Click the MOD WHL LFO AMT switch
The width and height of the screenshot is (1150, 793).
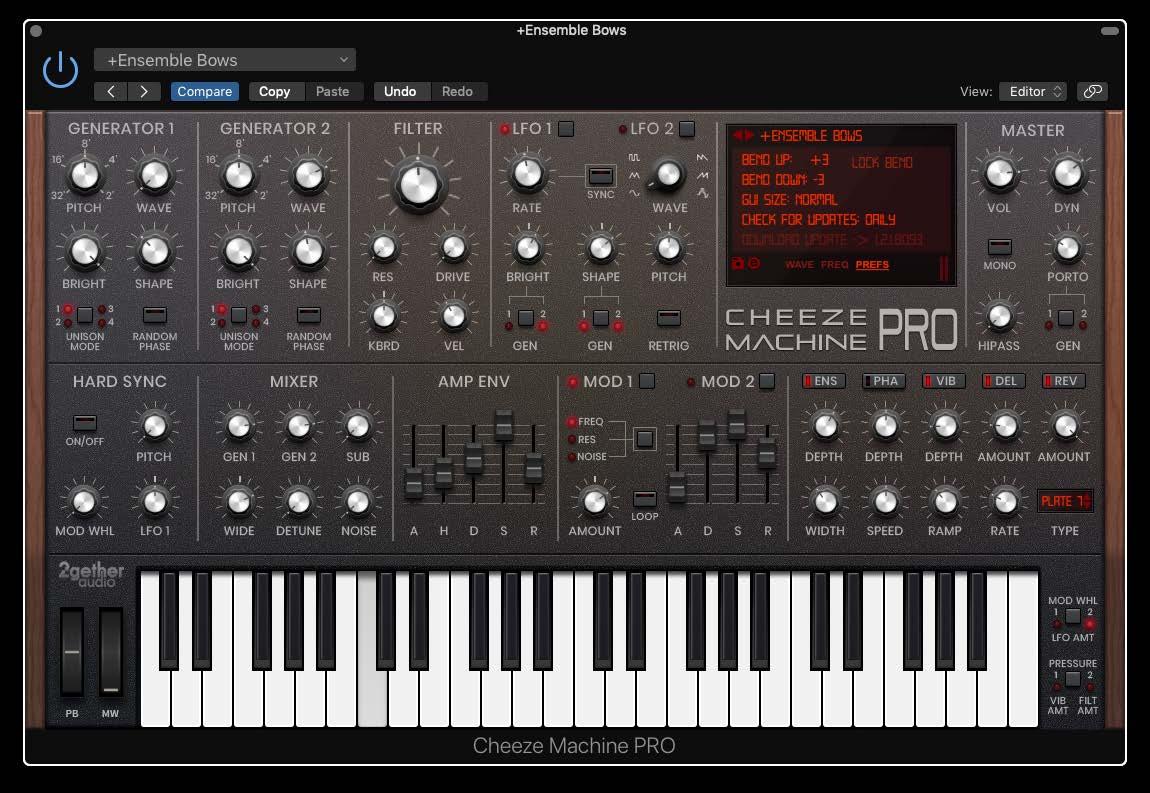[x=1073, y=616]
